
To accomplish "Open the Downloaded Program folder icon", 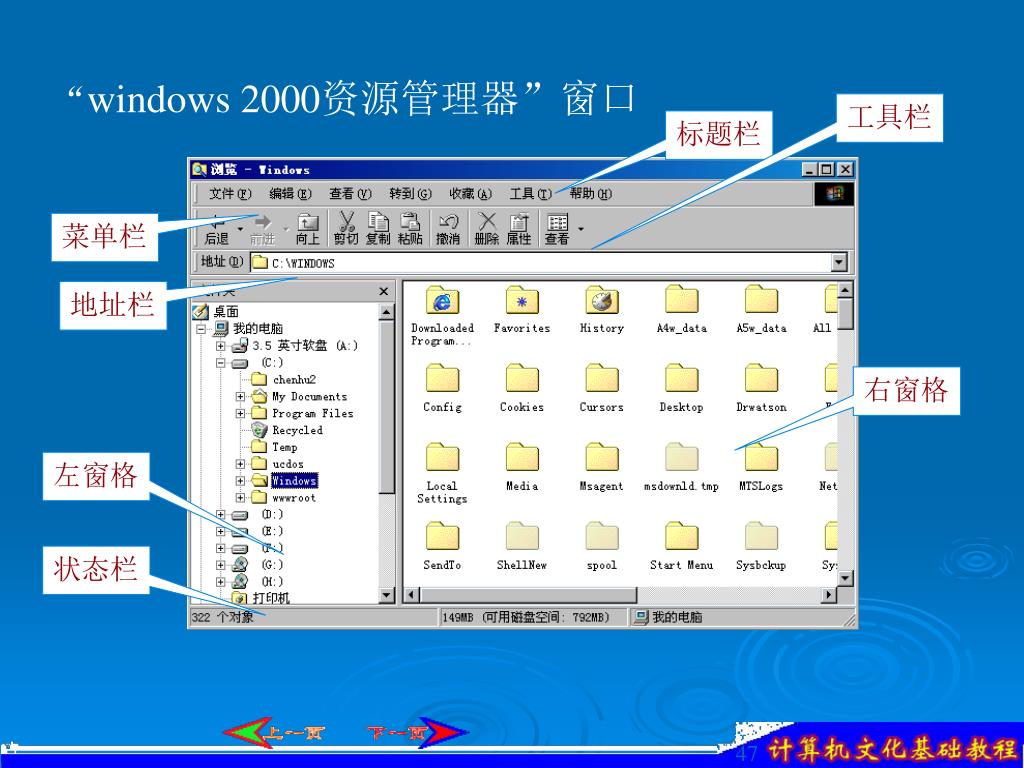I will [442, 301].
